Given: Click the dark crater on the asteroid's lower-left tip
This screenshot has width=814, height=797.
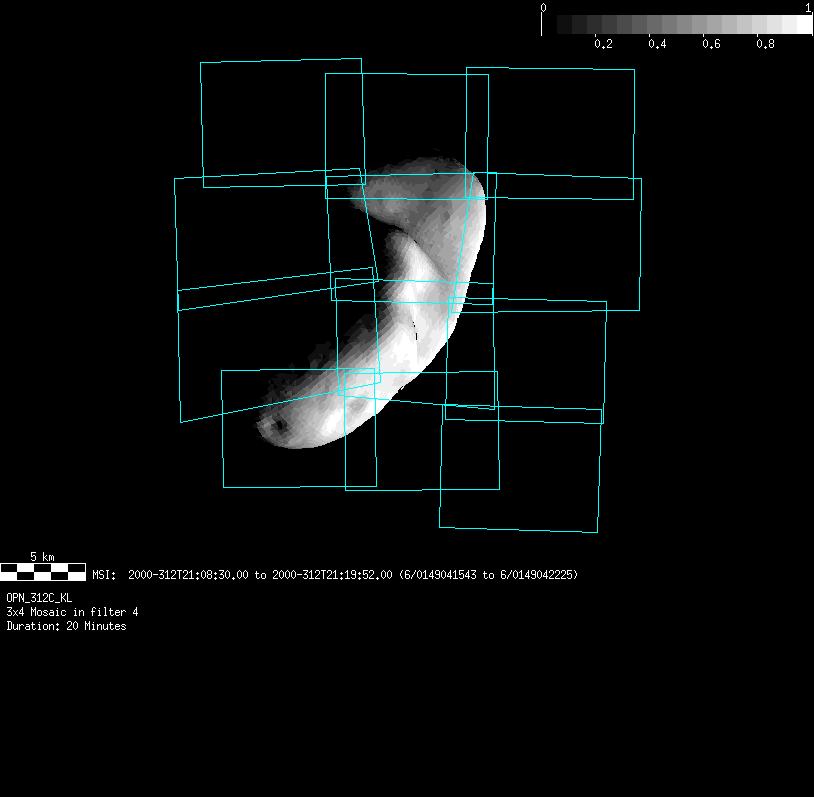Looking at the screenshot, I should click(278, 426).
